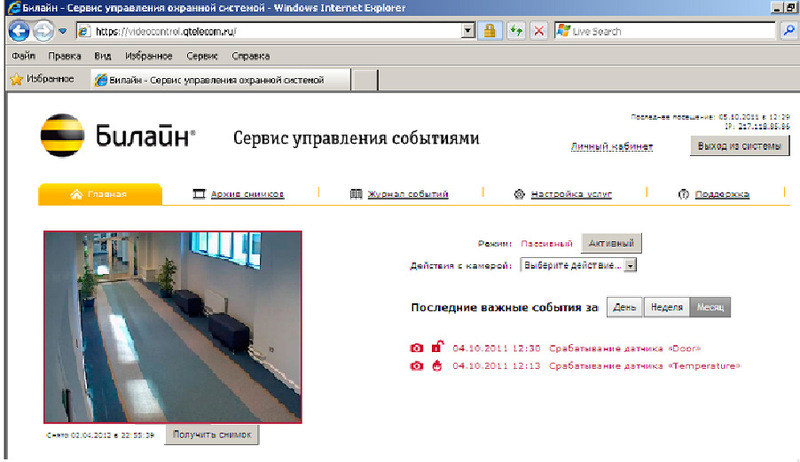
Task: Click the Refresh page icon
Action: pyautogui.click(x=516, y=32)
